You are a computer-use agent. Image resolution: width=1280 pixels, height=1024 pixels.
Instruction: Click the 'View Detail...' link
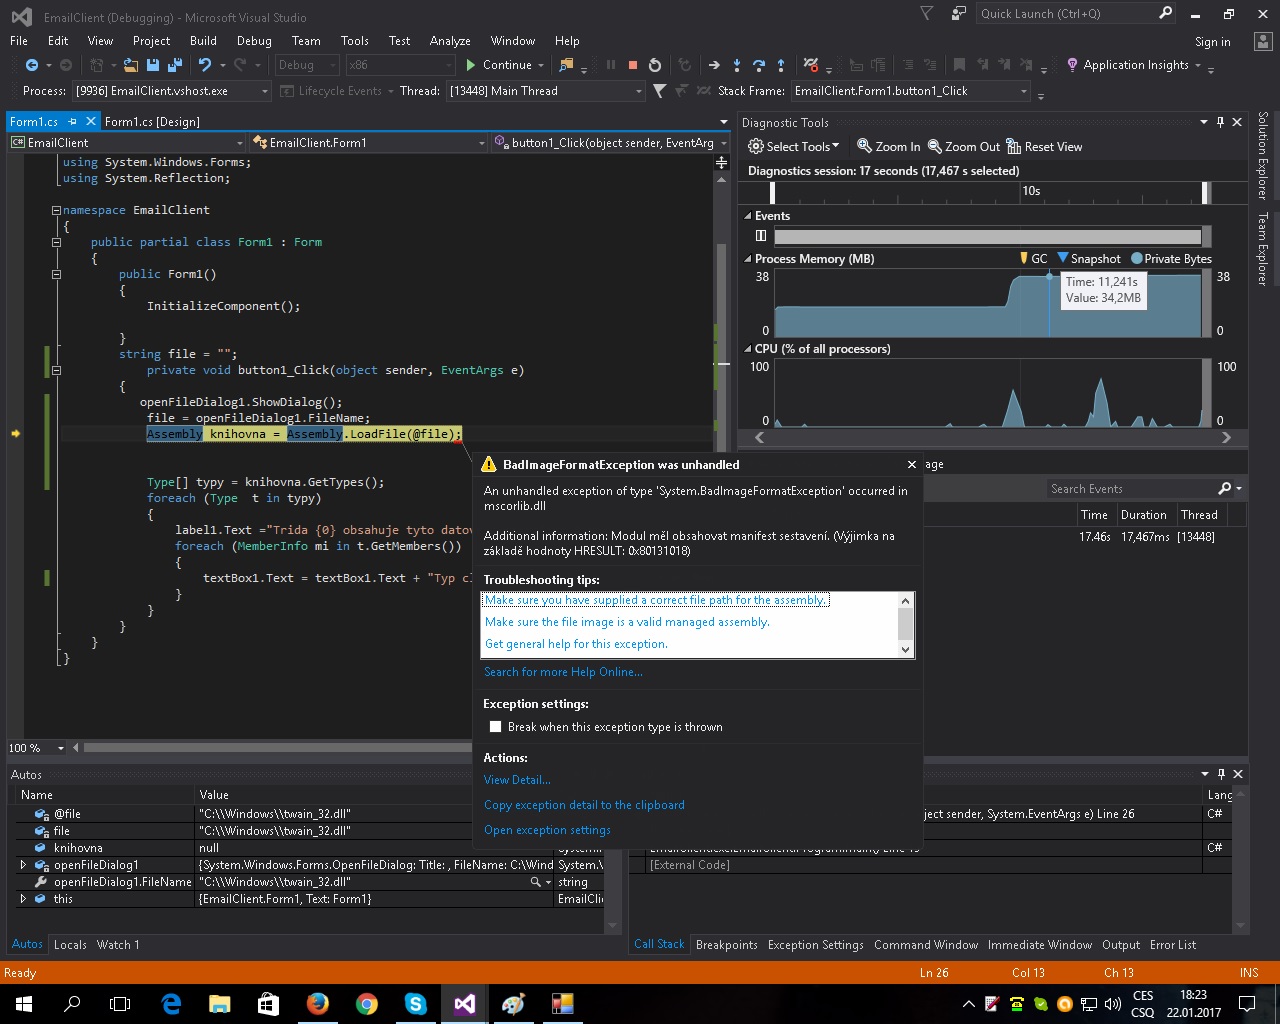(516, 780)
